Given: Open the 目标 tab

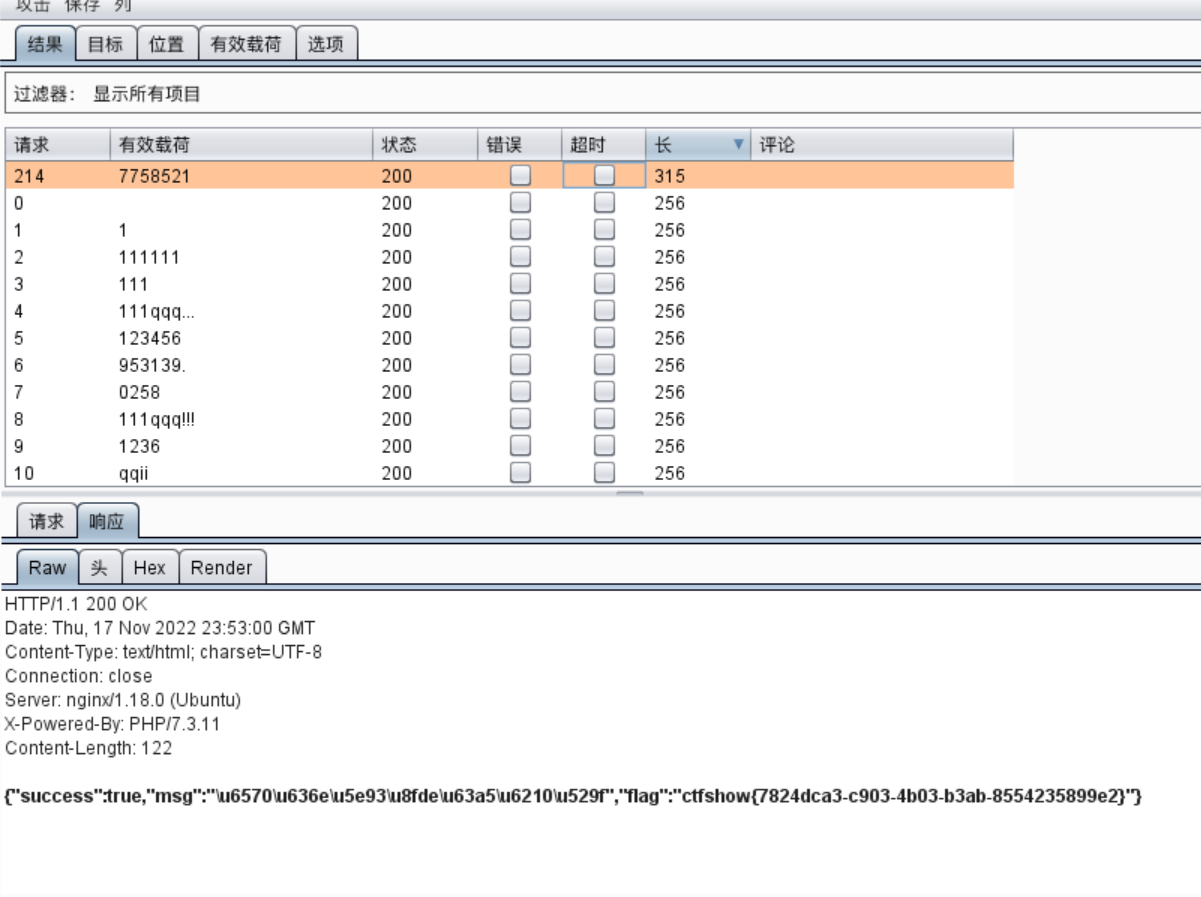Looking at the screenshot, I should 106,44.
